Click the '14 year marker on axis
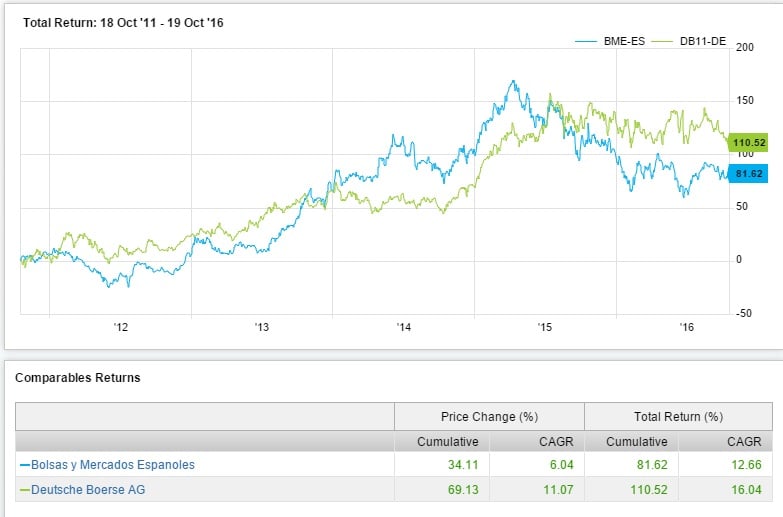The height and width of the screenshot is (517, 783). [404, 327]
